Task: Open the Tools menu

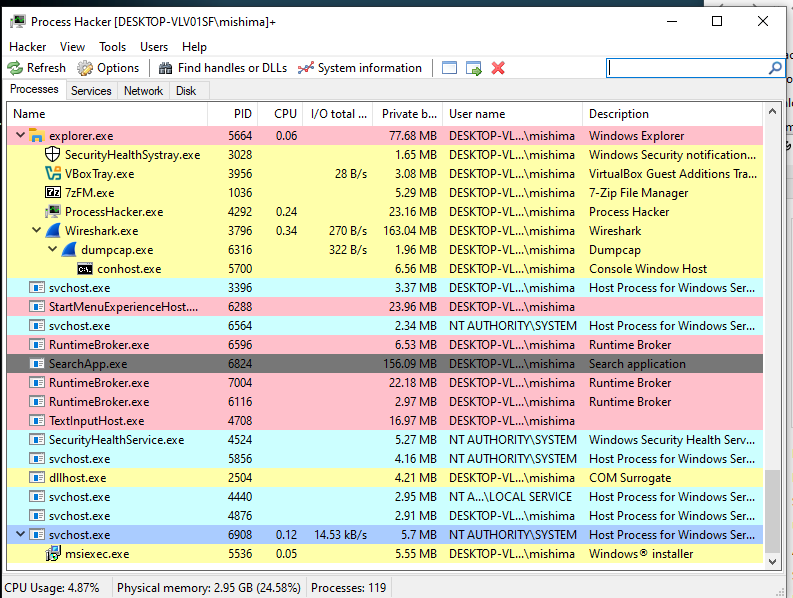Action: pyautogui.click(x=112, y=47)
